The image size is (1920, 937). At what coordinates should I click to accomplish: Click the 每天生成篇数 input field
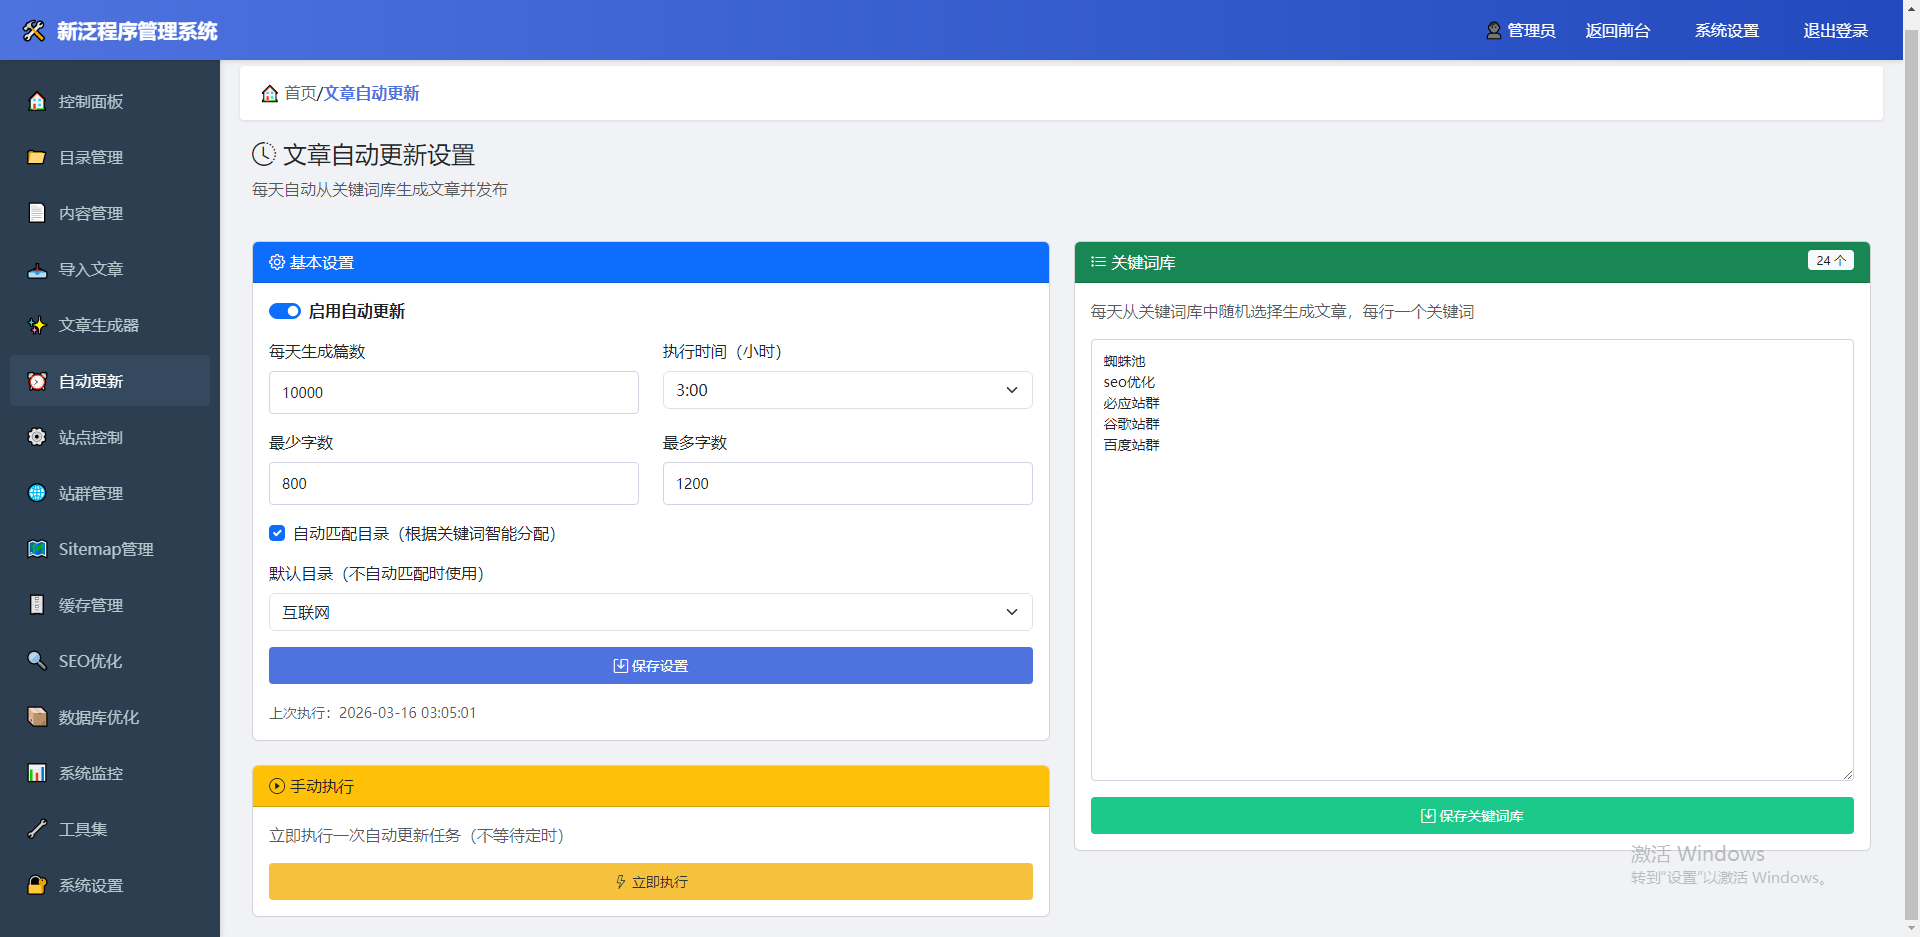[453, 393]
